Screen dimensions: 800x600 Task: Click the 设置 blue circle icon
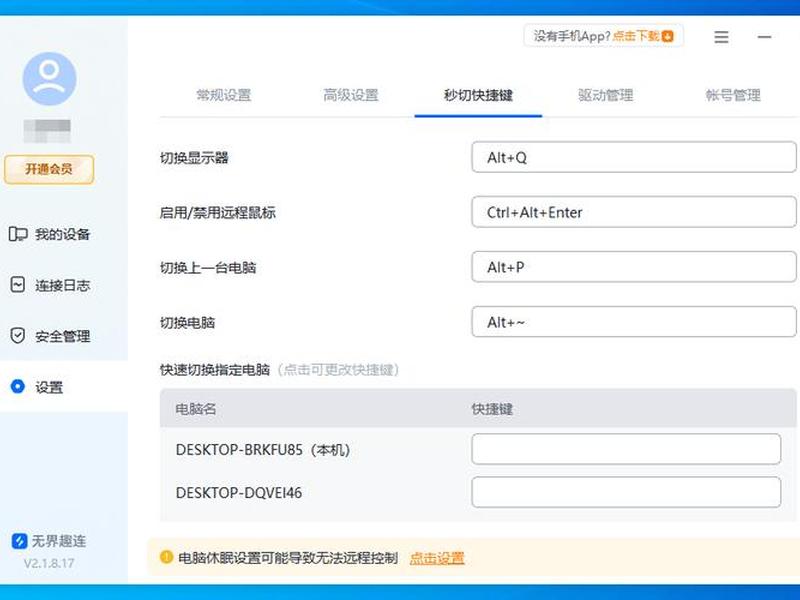tap(18, 387)
